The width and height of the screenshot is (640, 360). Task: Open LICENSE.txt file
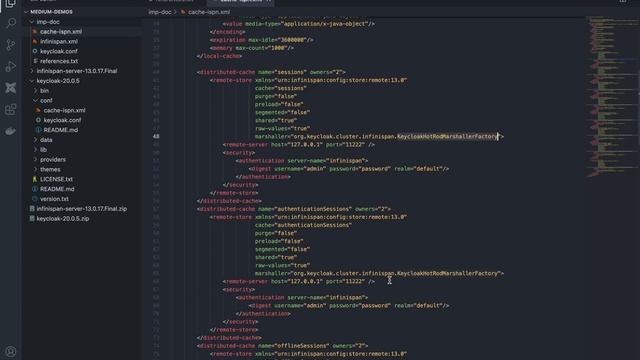pyautogui.click(x=56, y=179)
